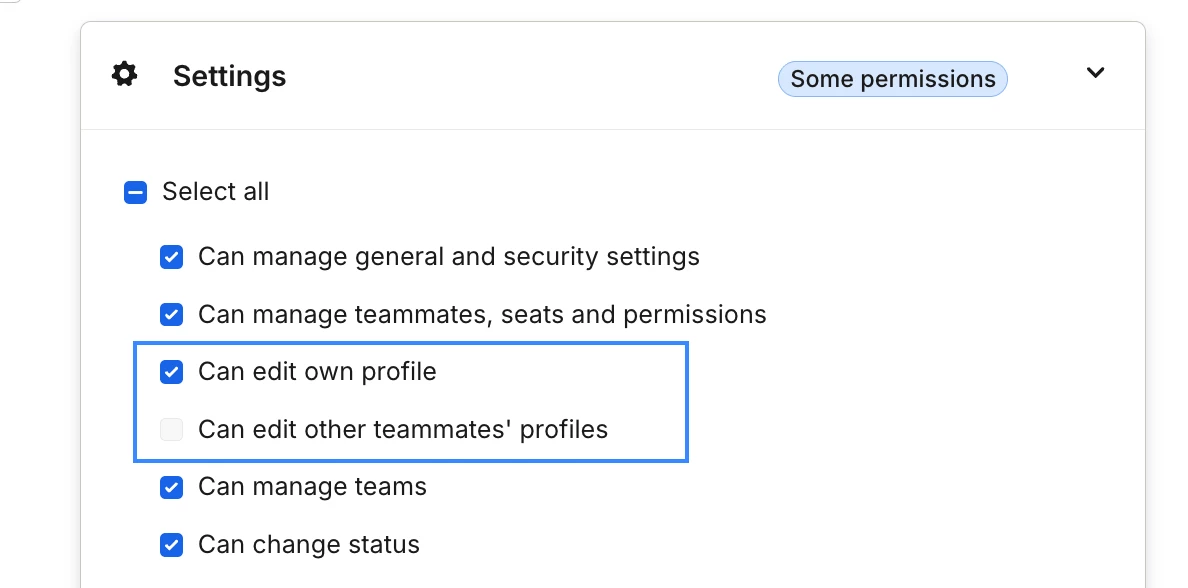Click the Settings section title

pyautogui.click(x=230, y=76)
